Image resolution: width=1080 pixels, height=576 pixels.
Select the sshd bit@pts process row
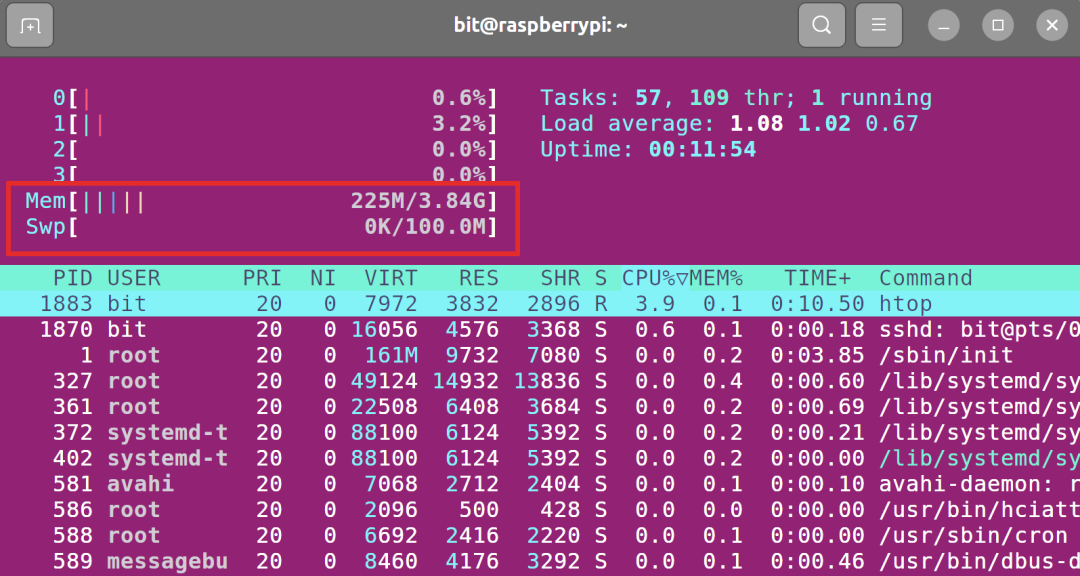[540, 330]
